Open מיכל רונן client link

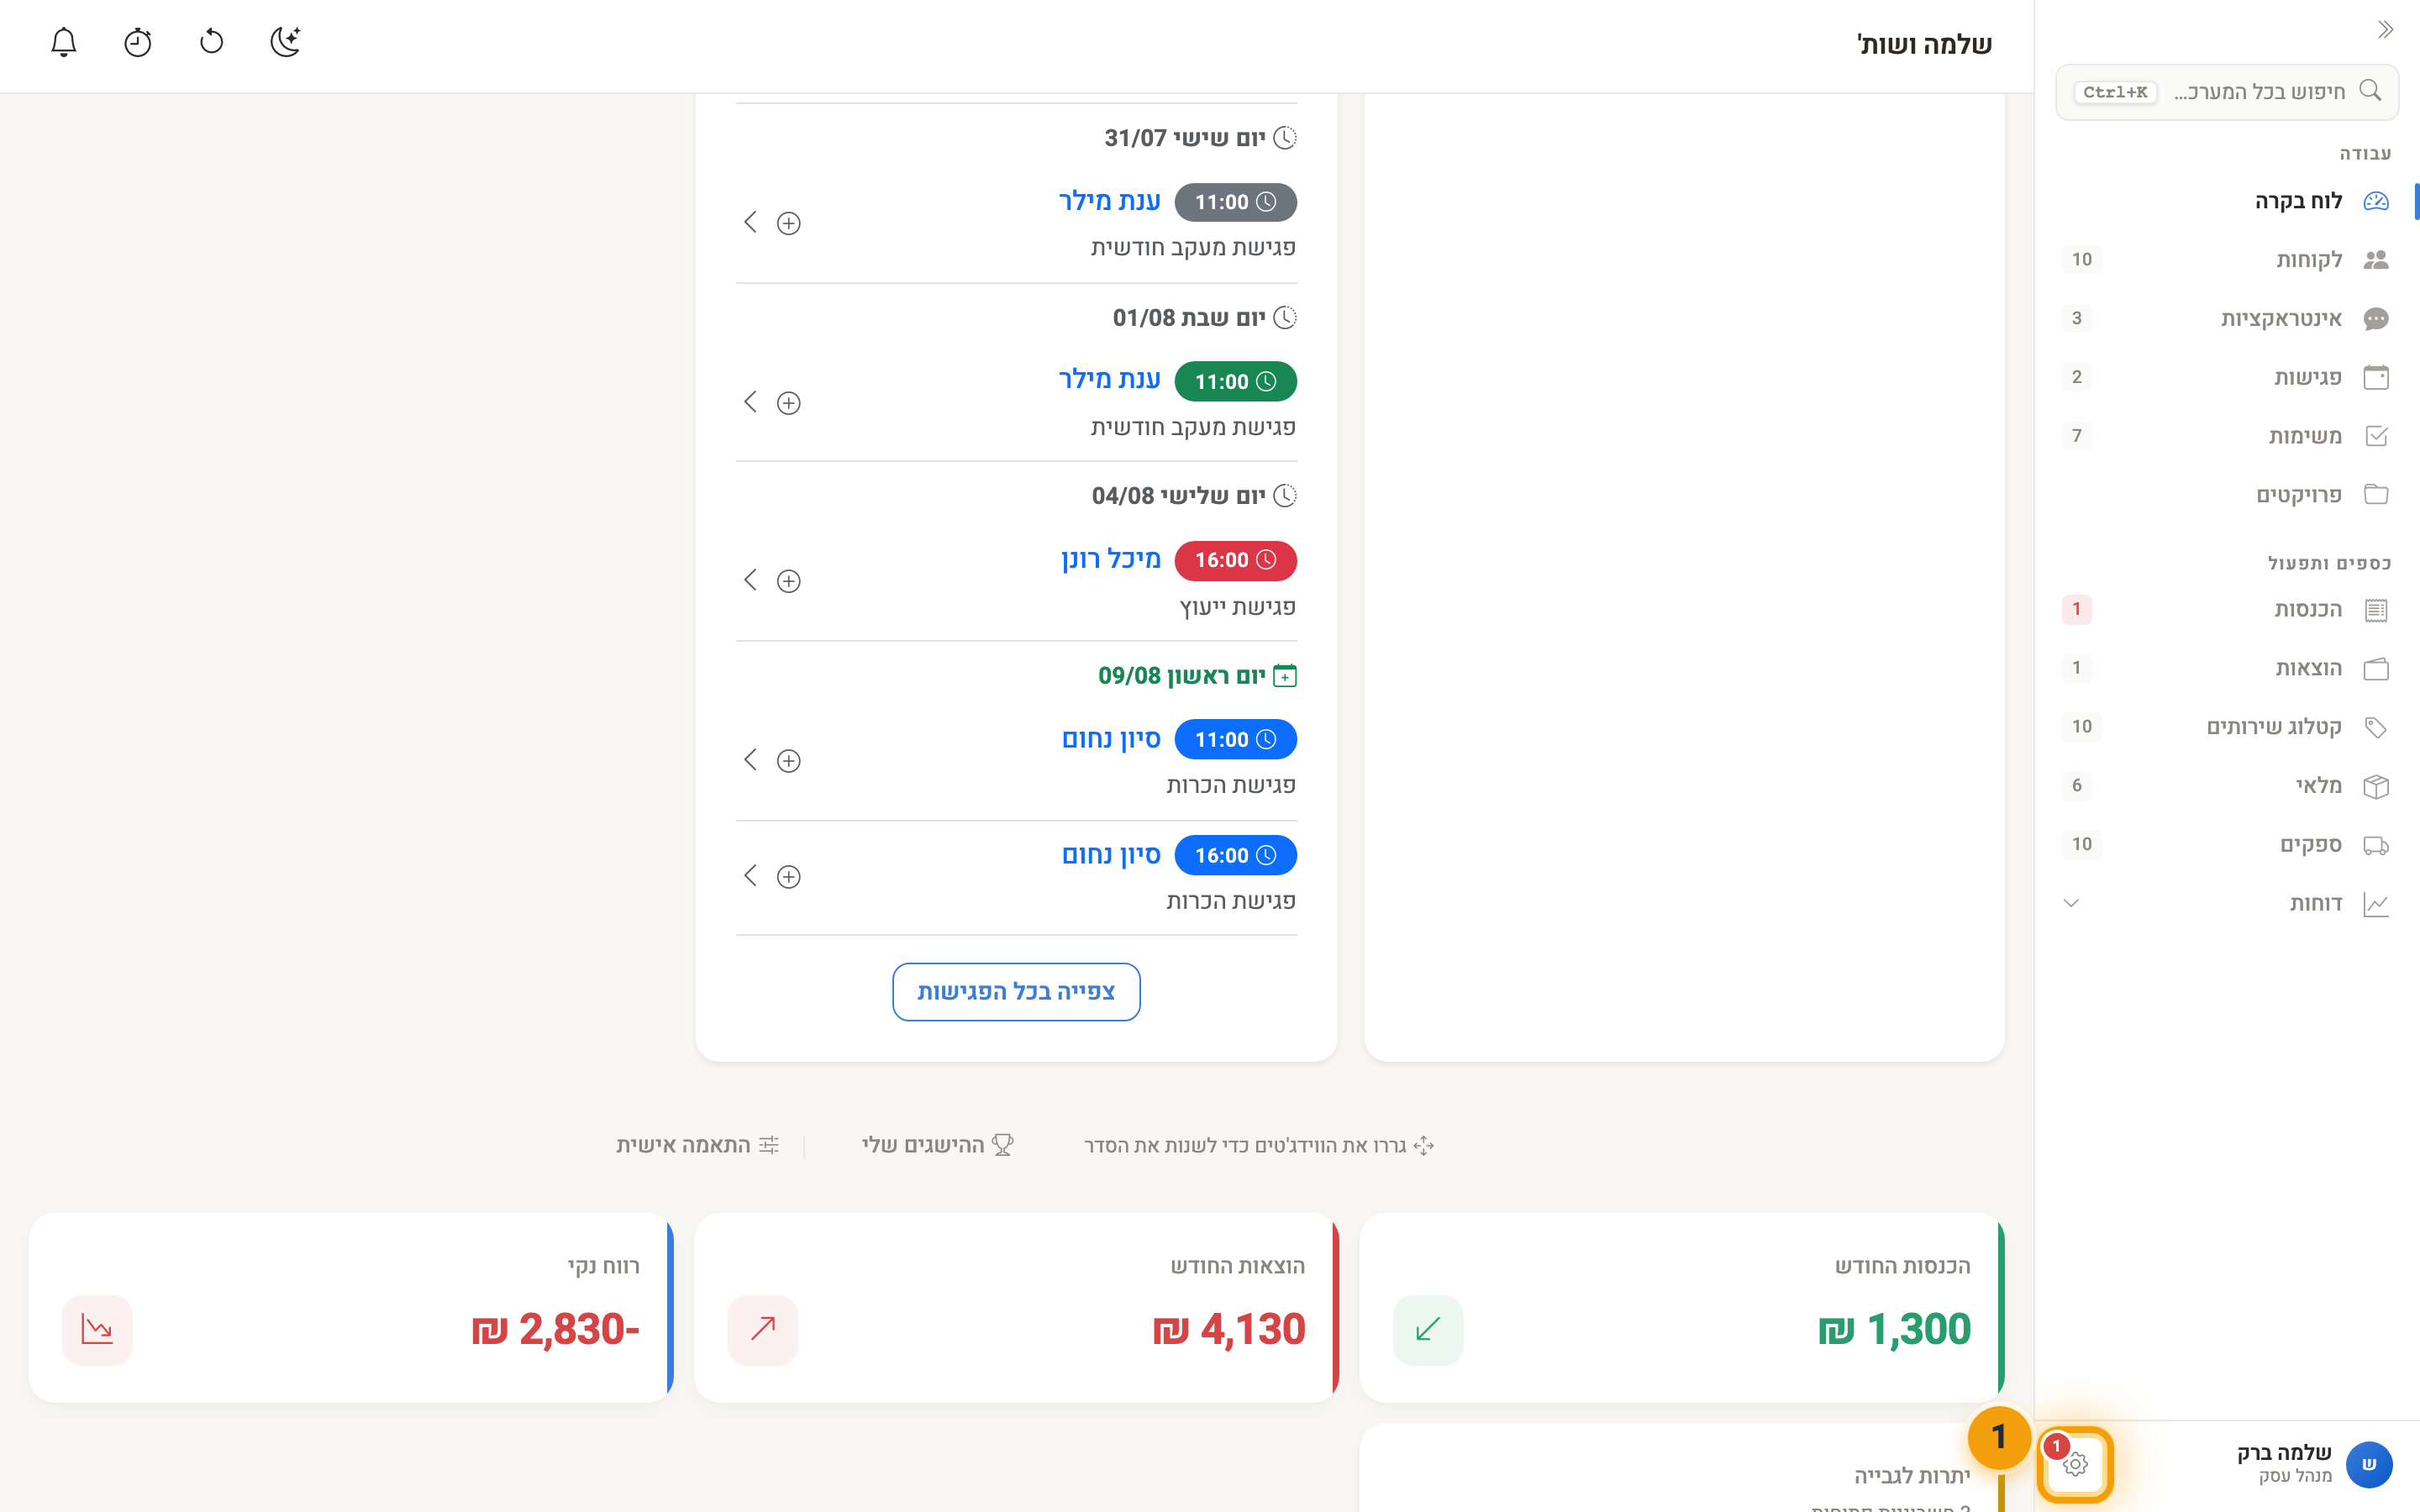tap(1111, 559)
